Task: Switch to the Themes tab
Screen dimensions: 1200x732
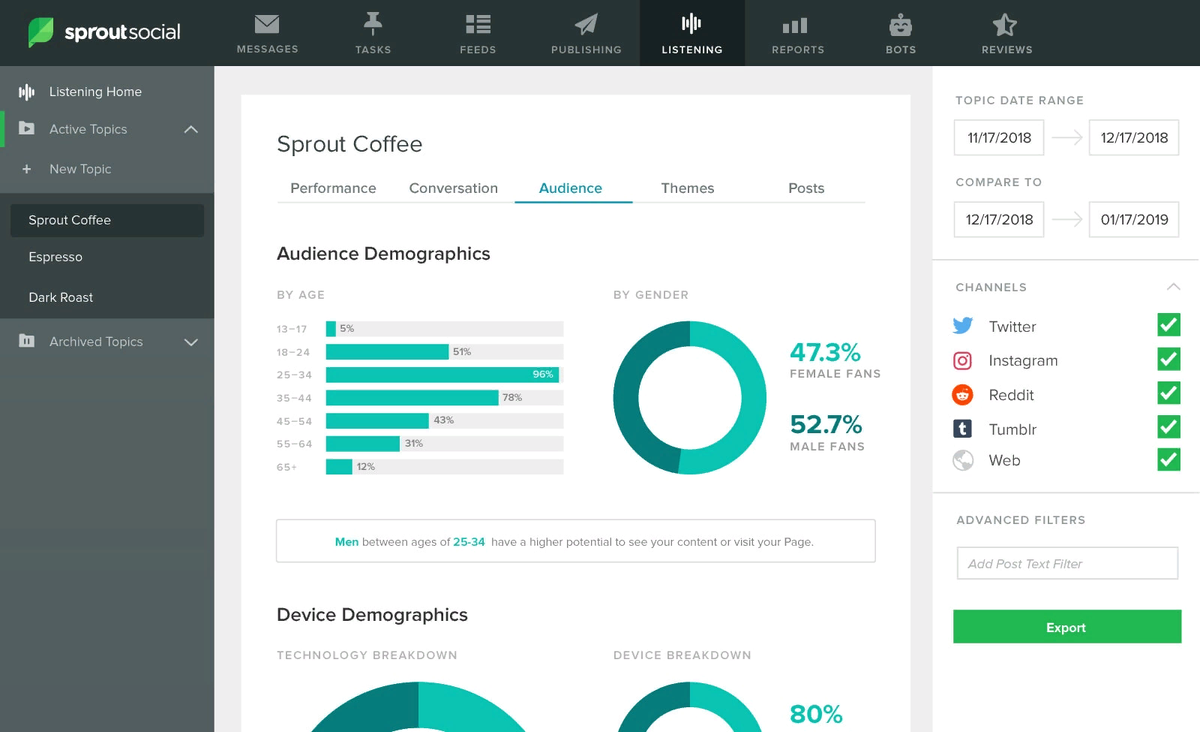Action: 687,188
